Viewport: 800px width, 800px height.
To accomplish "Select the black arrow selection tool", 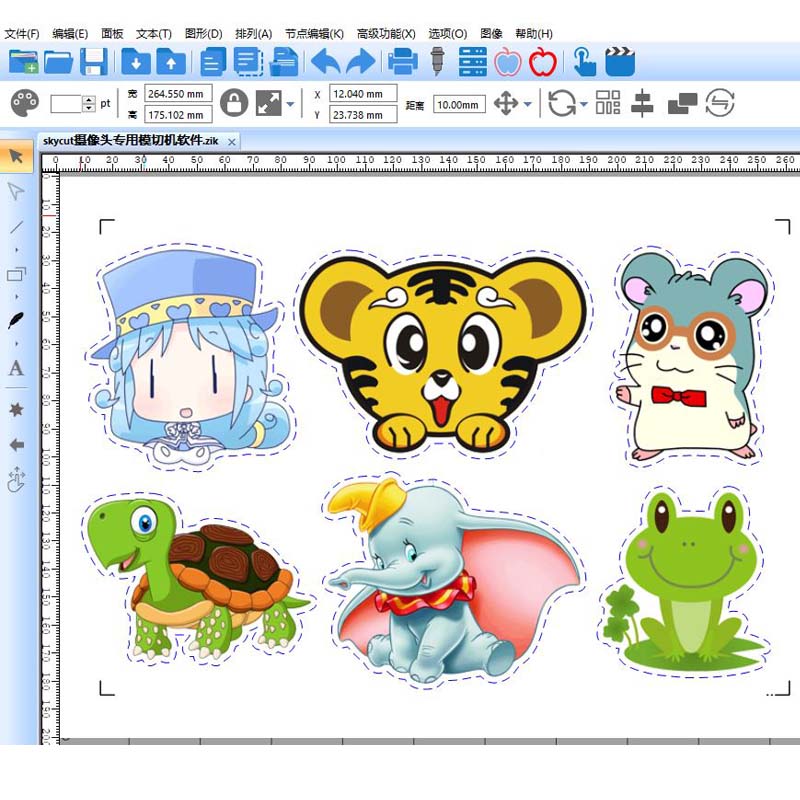I will click(x=17, y=155).
